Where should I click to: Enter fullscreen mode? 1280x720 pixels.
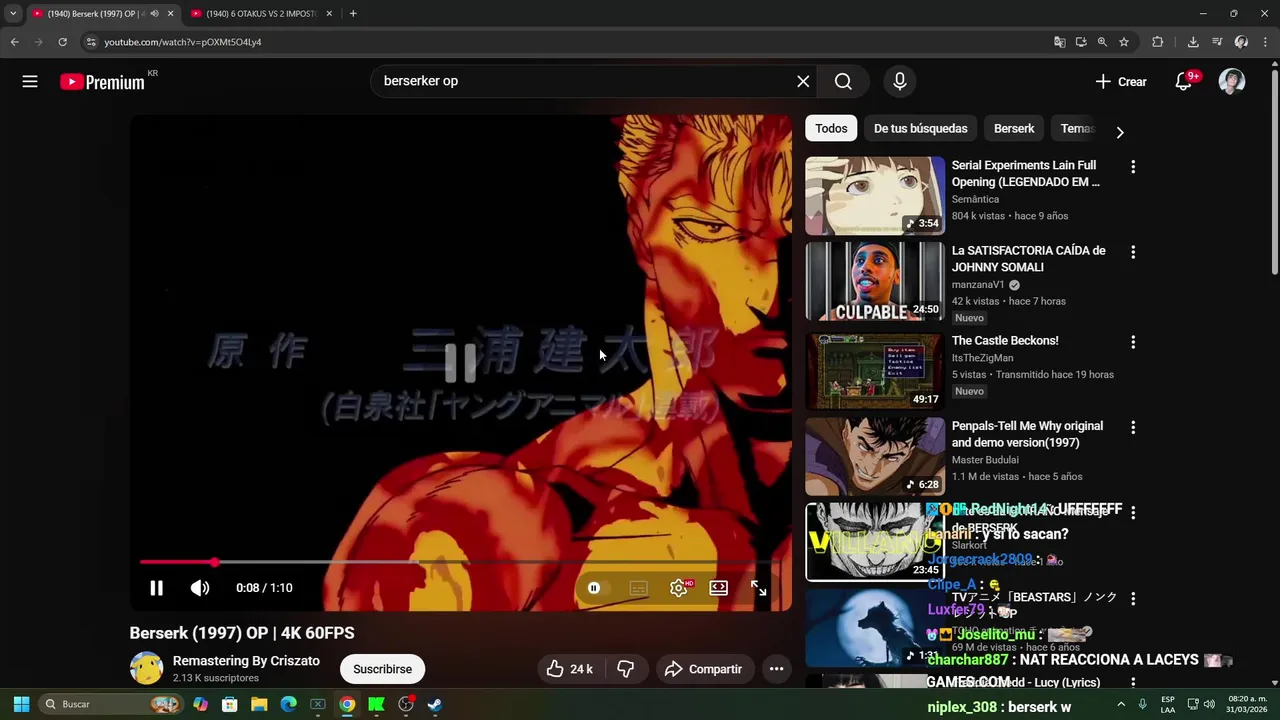click(759, 588)
